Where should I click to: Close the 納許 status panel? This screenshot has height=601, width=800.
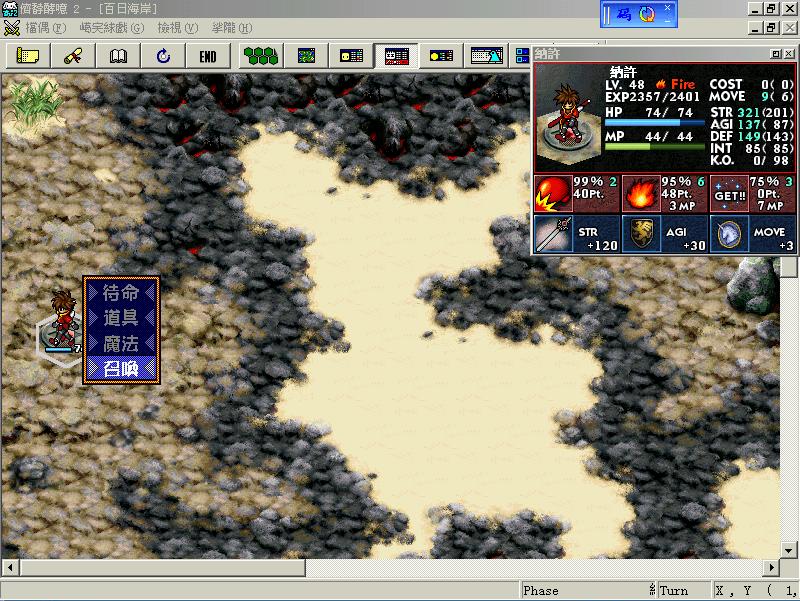pyautogui.click(x=789, y=54)
